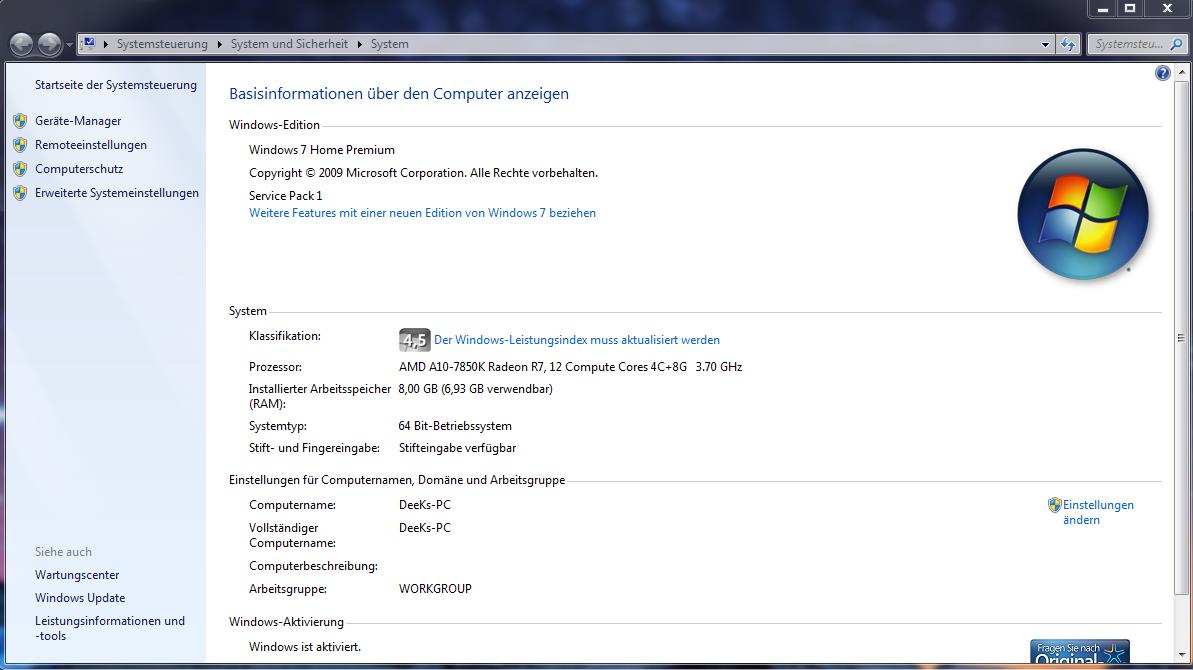Open Wartungscenter link
Viewport: 1193px width, 670px height.
coord(77,575)
